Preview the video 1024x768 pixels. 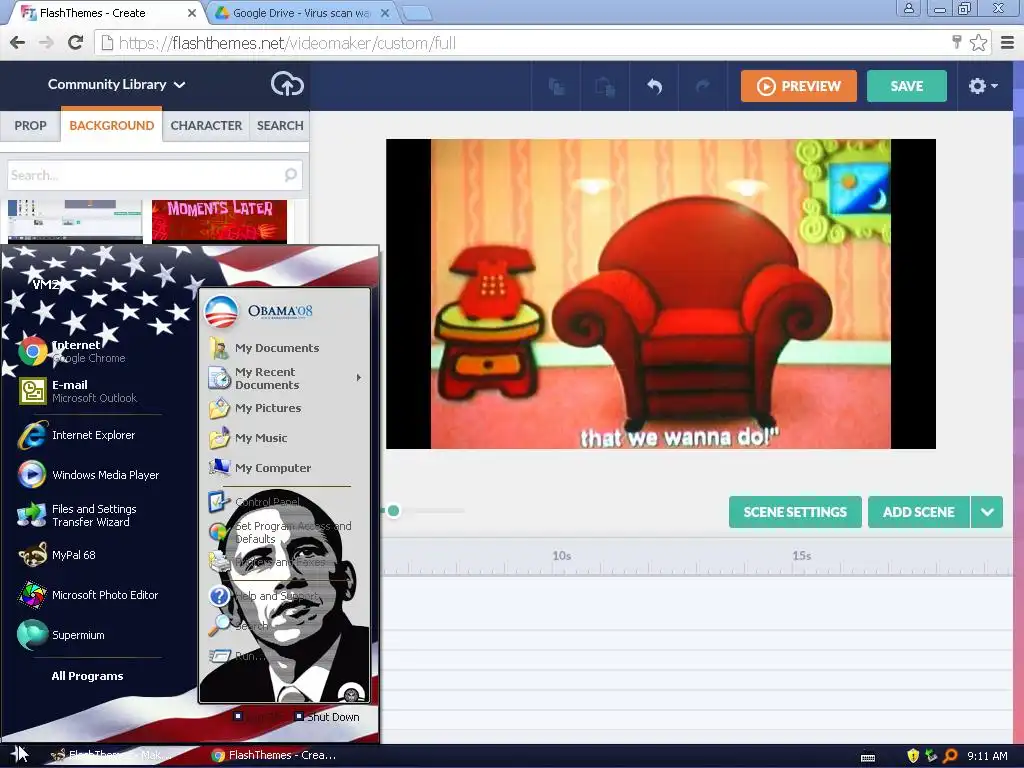pyautogui.click(x=799, y=86)
